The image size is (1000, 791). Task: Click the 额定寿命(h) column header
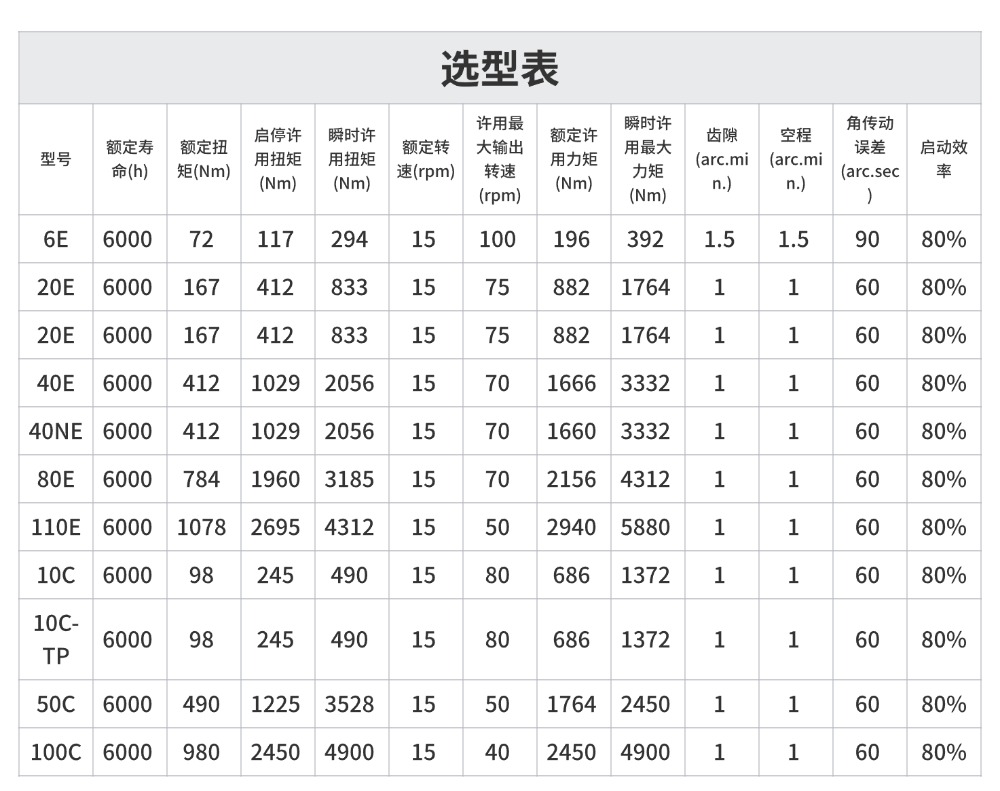[x=129, y=160]
